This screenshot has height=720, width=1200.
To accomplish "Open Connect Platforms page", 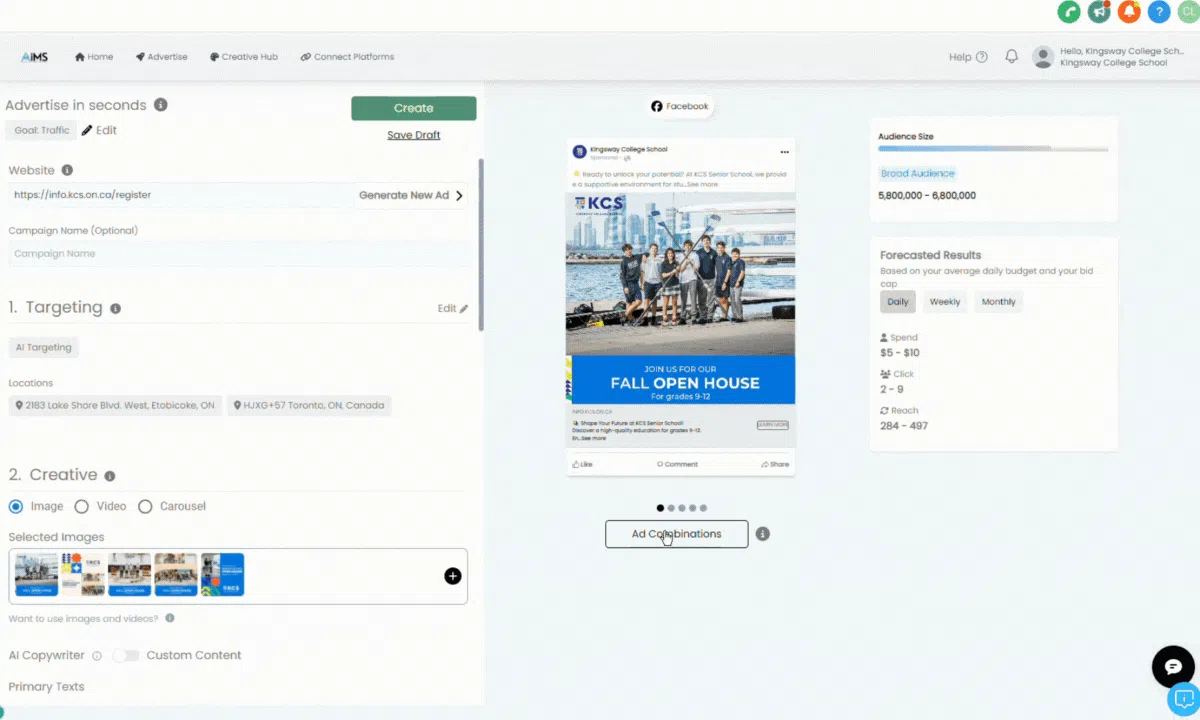I will click(x=347, y=57).
